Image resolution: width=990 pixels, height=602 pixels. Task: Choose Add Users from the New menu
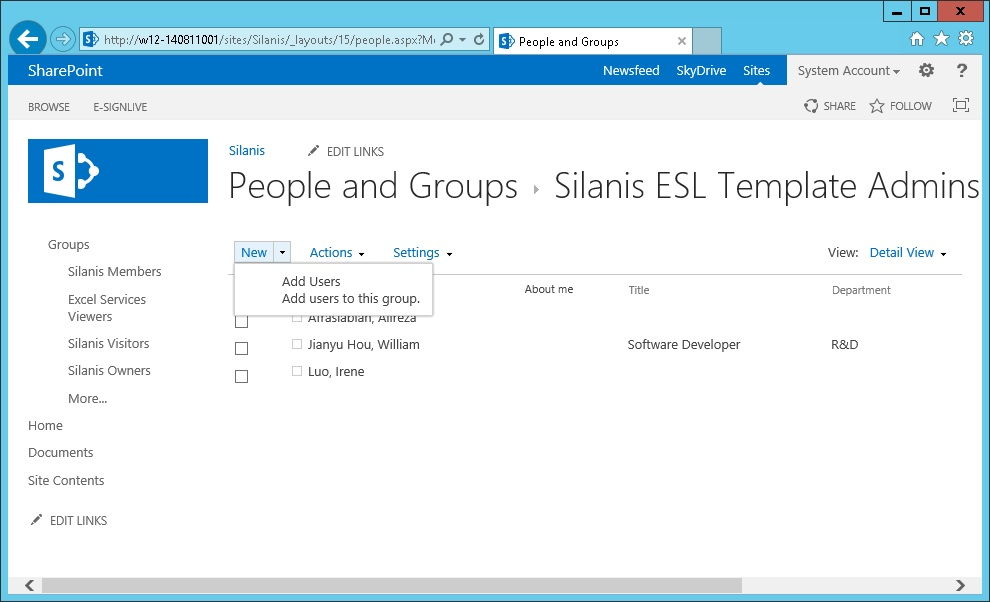point(311,282)
